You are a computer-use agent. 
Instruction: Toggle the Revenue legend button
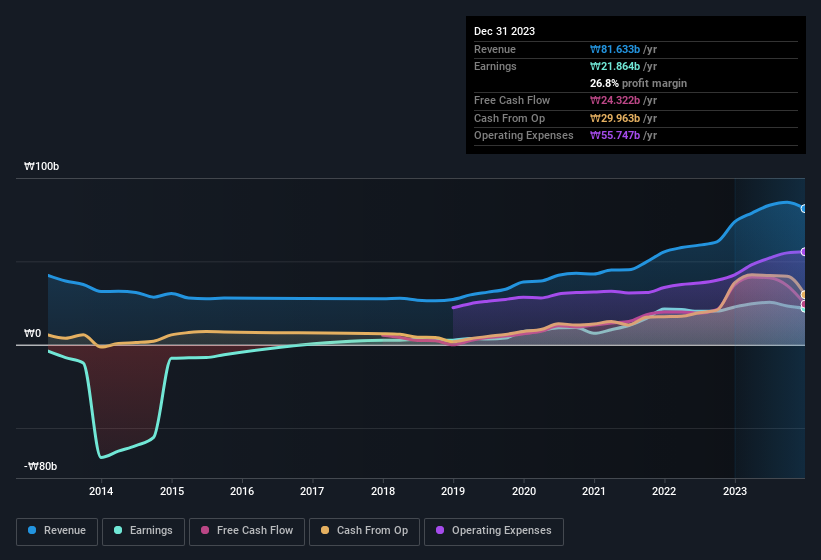coord(57,531)
